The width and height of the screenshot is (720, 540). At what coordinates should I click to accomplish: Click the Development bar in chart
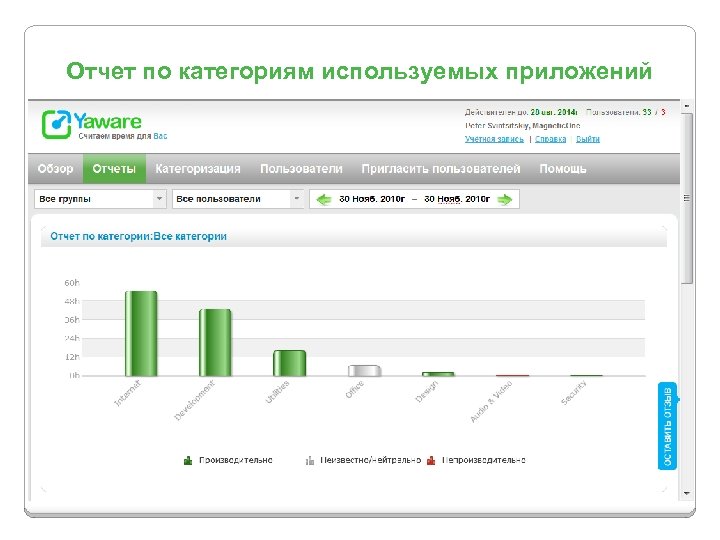(215, 343)
